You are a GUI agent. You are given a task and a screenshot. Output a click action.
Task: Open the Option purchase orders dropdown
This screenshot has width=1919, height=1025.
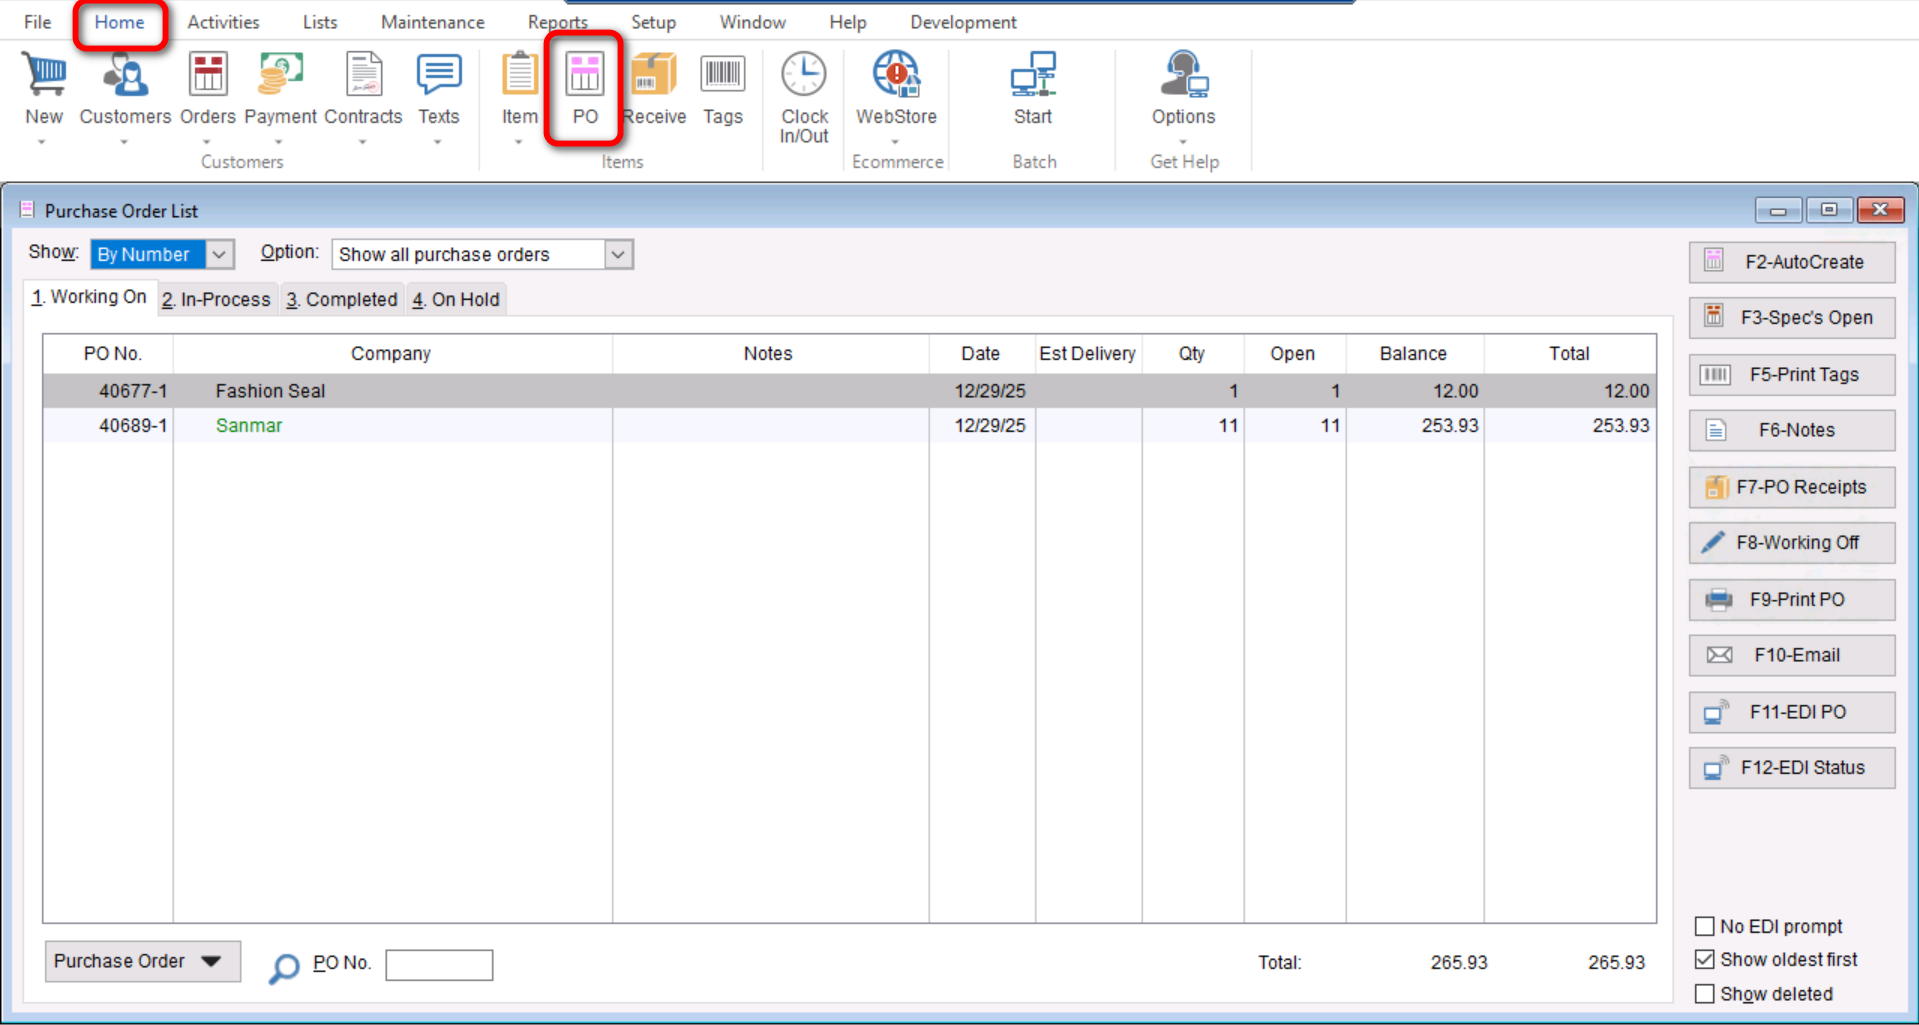coord(618,254)
